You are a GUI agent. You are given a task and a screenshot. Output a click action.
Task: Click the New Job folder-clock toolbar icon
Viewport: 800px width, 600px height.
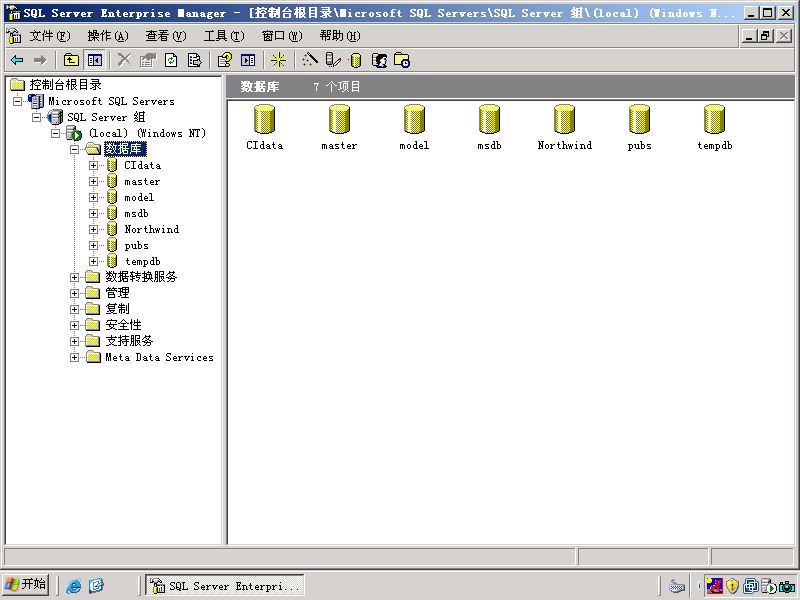tap(402, 60)
